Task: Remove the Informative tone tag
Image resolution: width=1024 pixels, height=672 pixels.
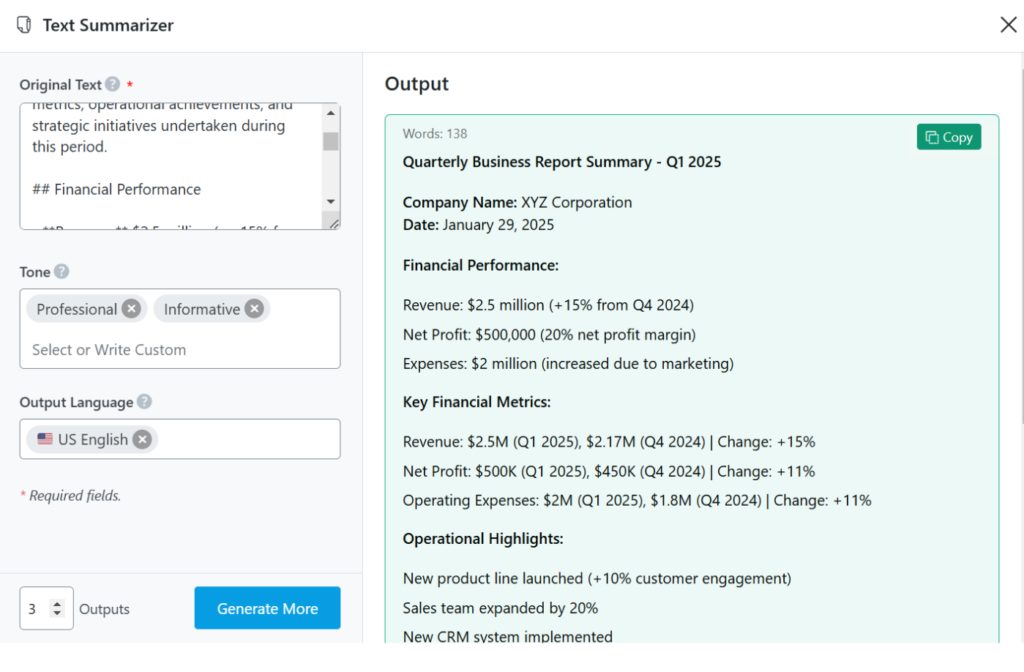Action: click(254, 309)
